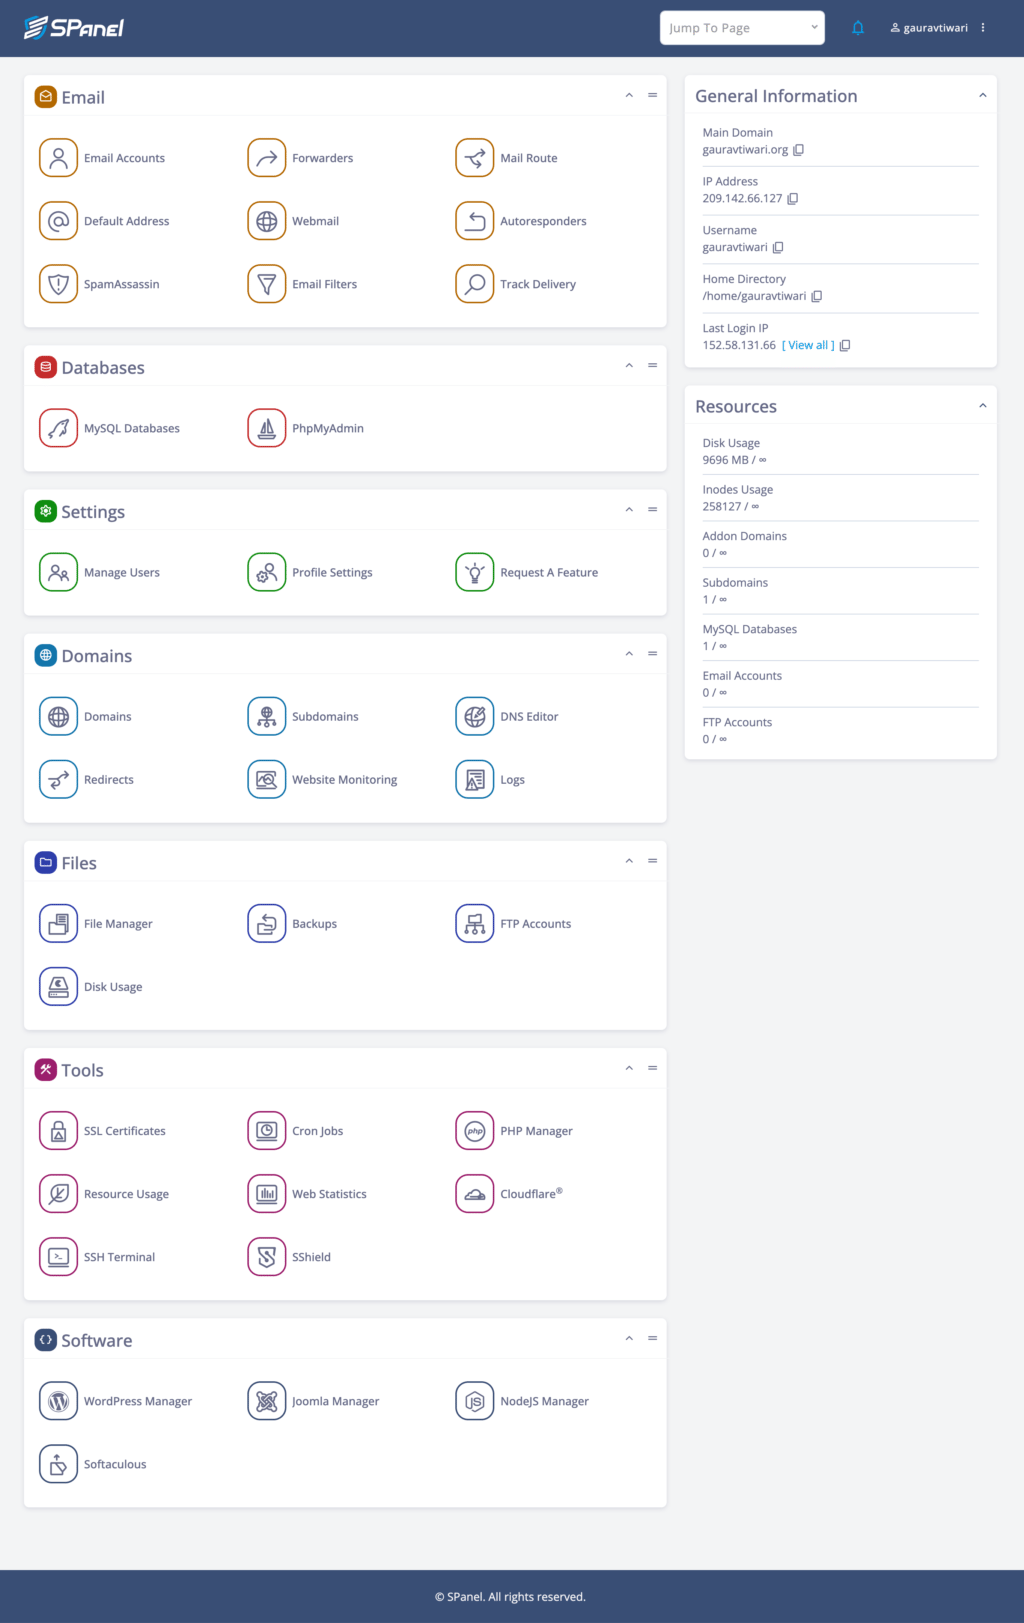Click the notification bell icon

coord(857,28)
